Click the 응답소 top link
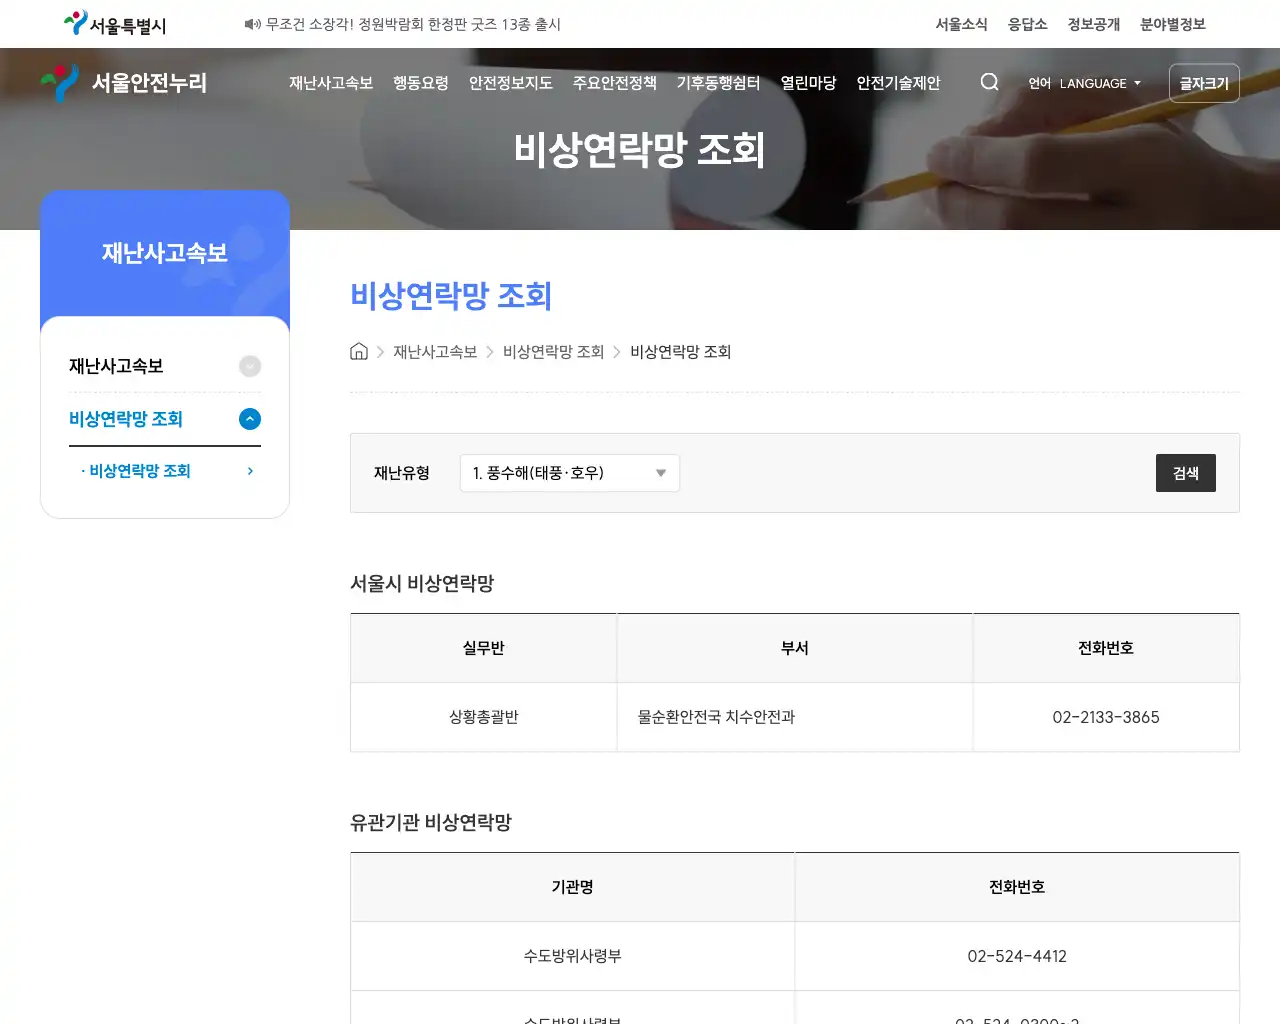1280x1024 pixels. click(1028, 24)
